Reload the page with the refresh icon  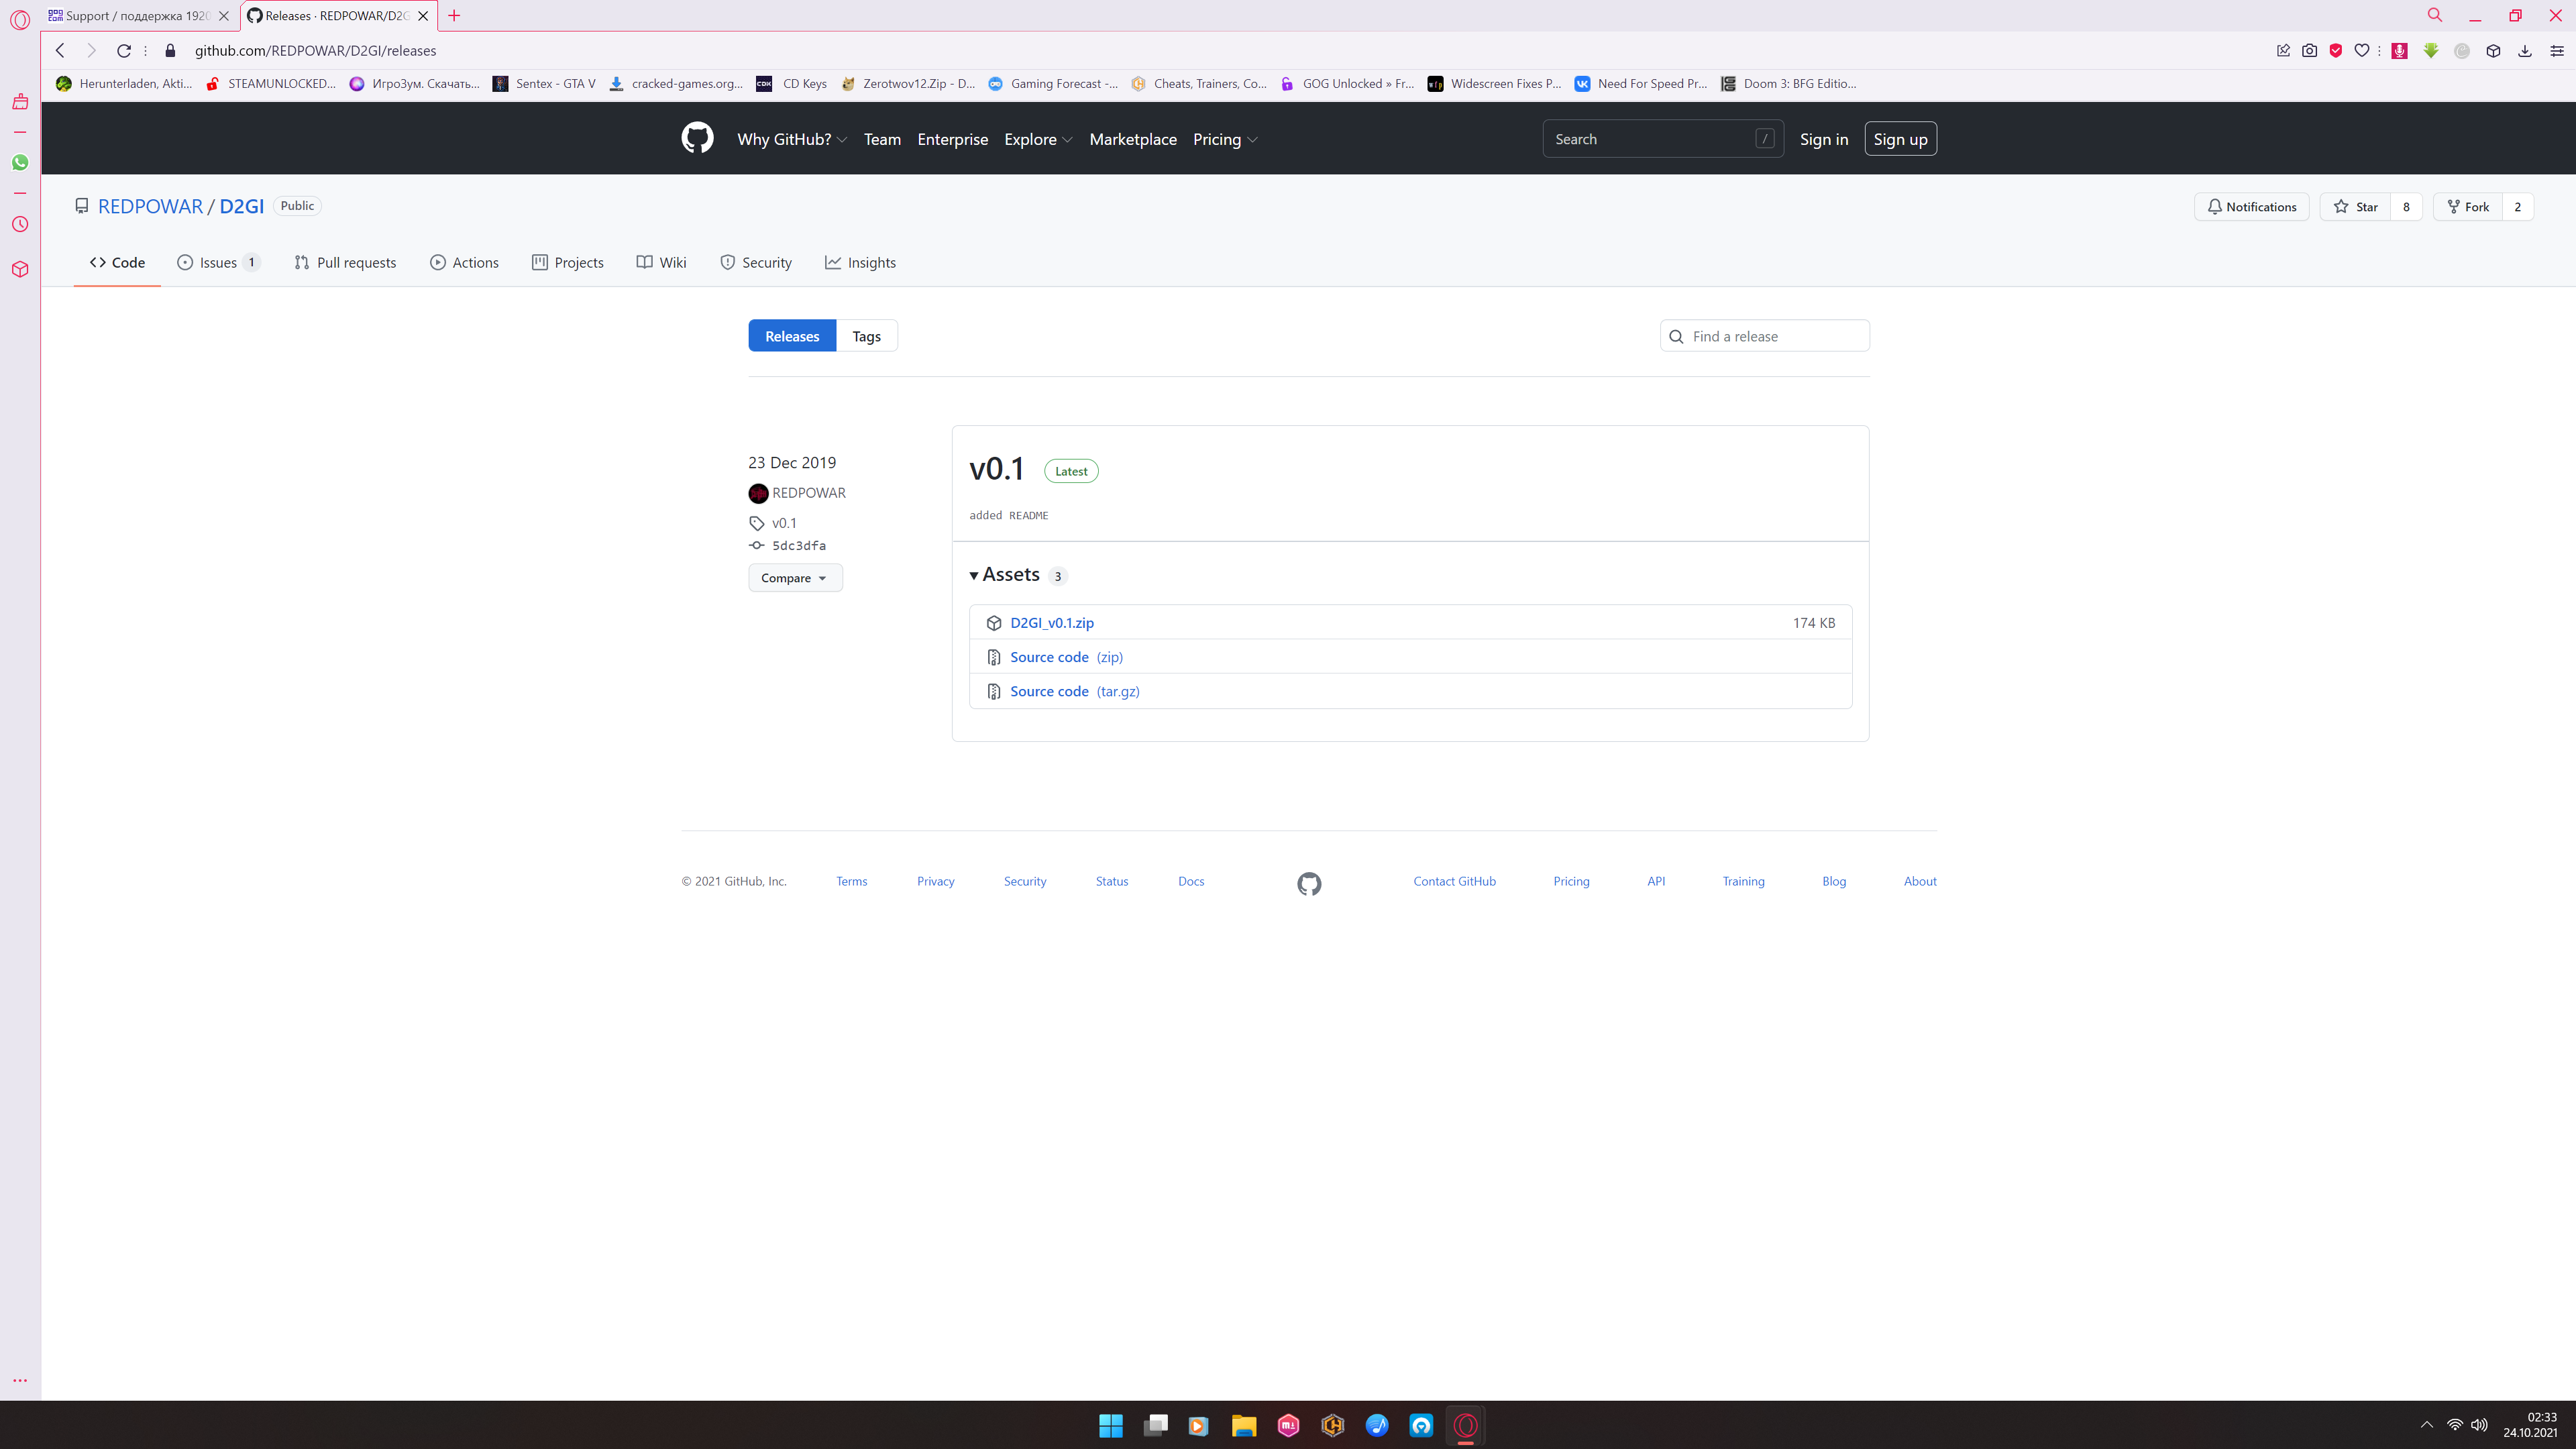pos(124,50)
